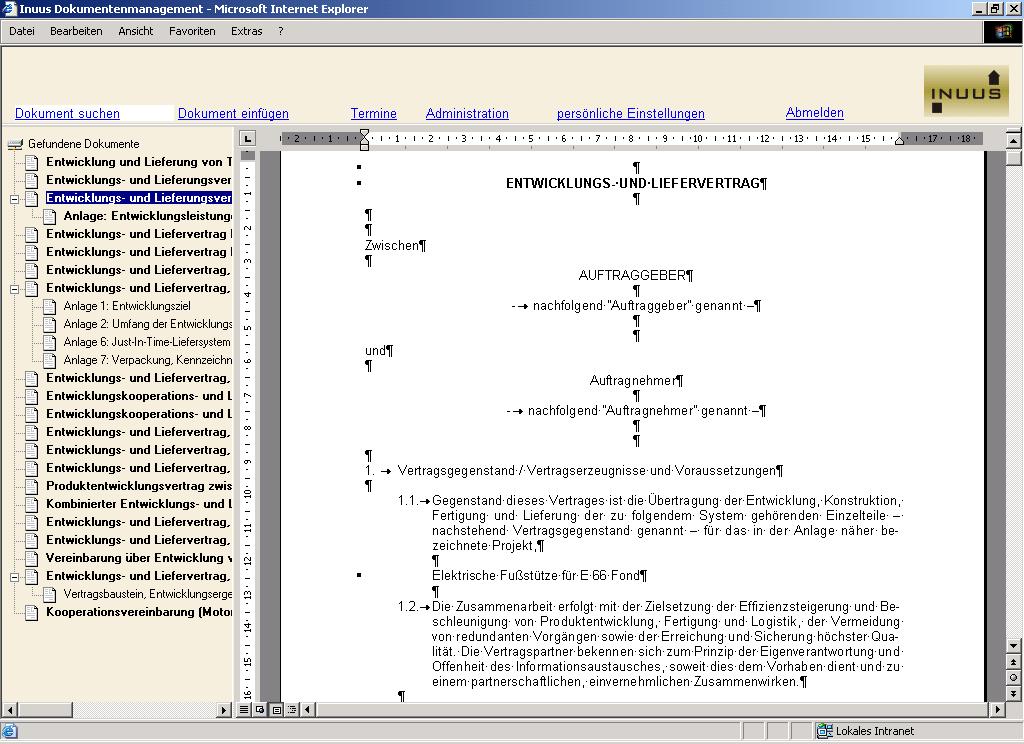Click the document vertical scroll up arrow
1024x744 pixels.
1013,140
